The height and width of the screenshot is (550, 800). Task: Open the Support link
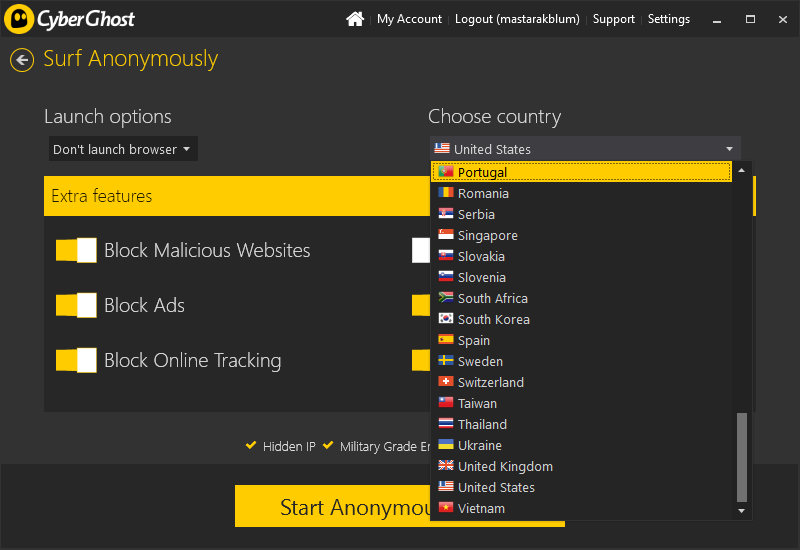(613, 19)
